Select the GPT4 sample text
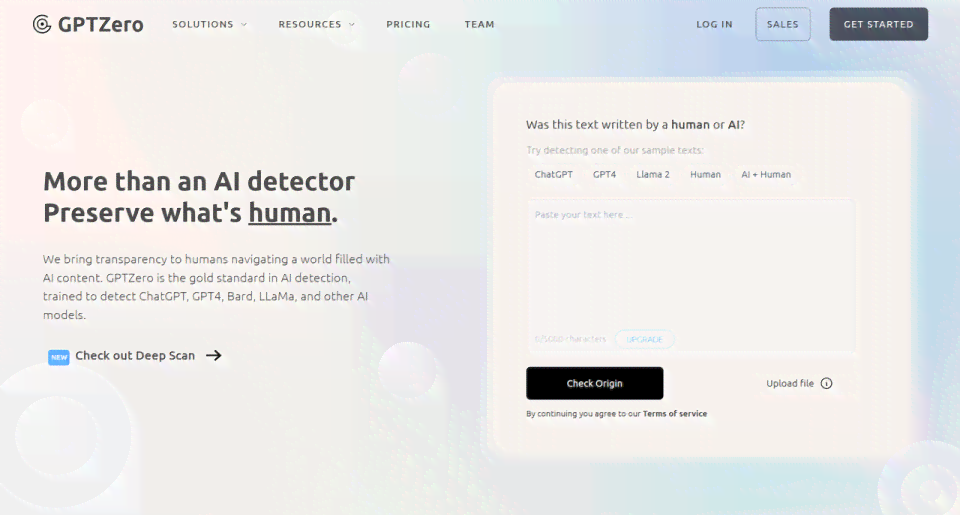The image size is (960, 515). pos(604,175)
